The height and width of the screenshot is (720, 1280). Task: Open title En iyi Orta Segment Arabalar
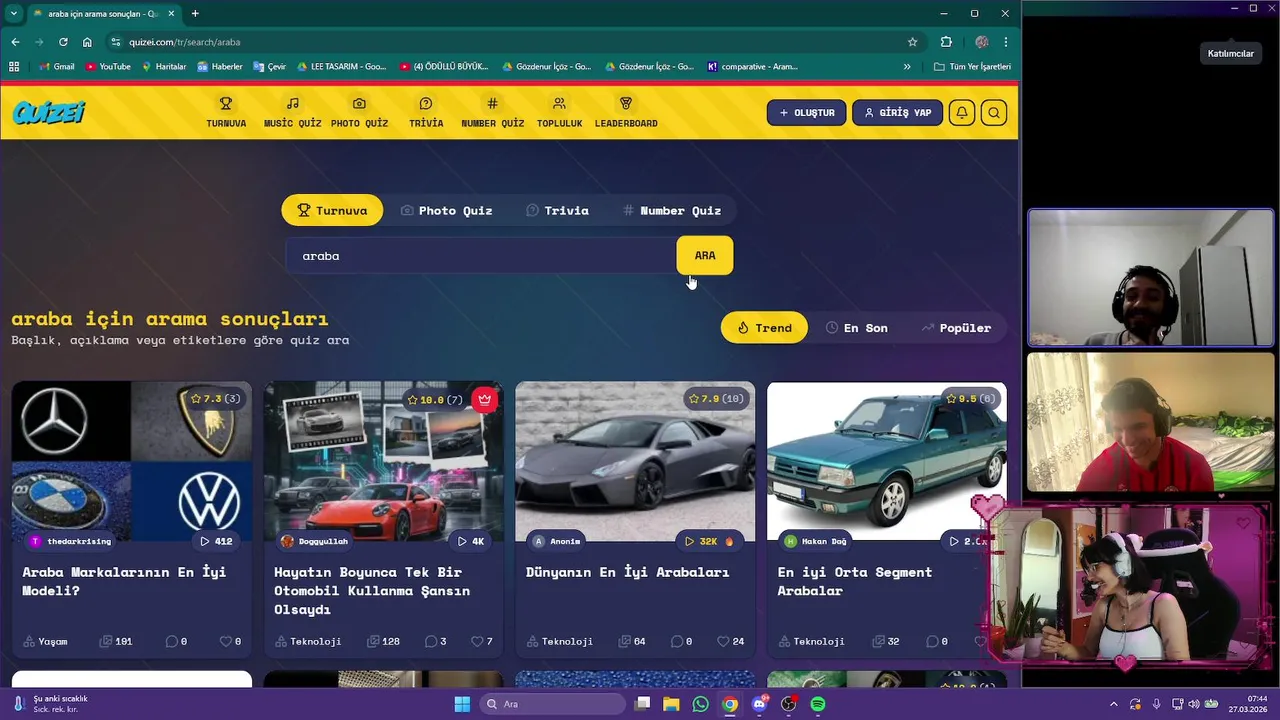click(x=855, y=581)
